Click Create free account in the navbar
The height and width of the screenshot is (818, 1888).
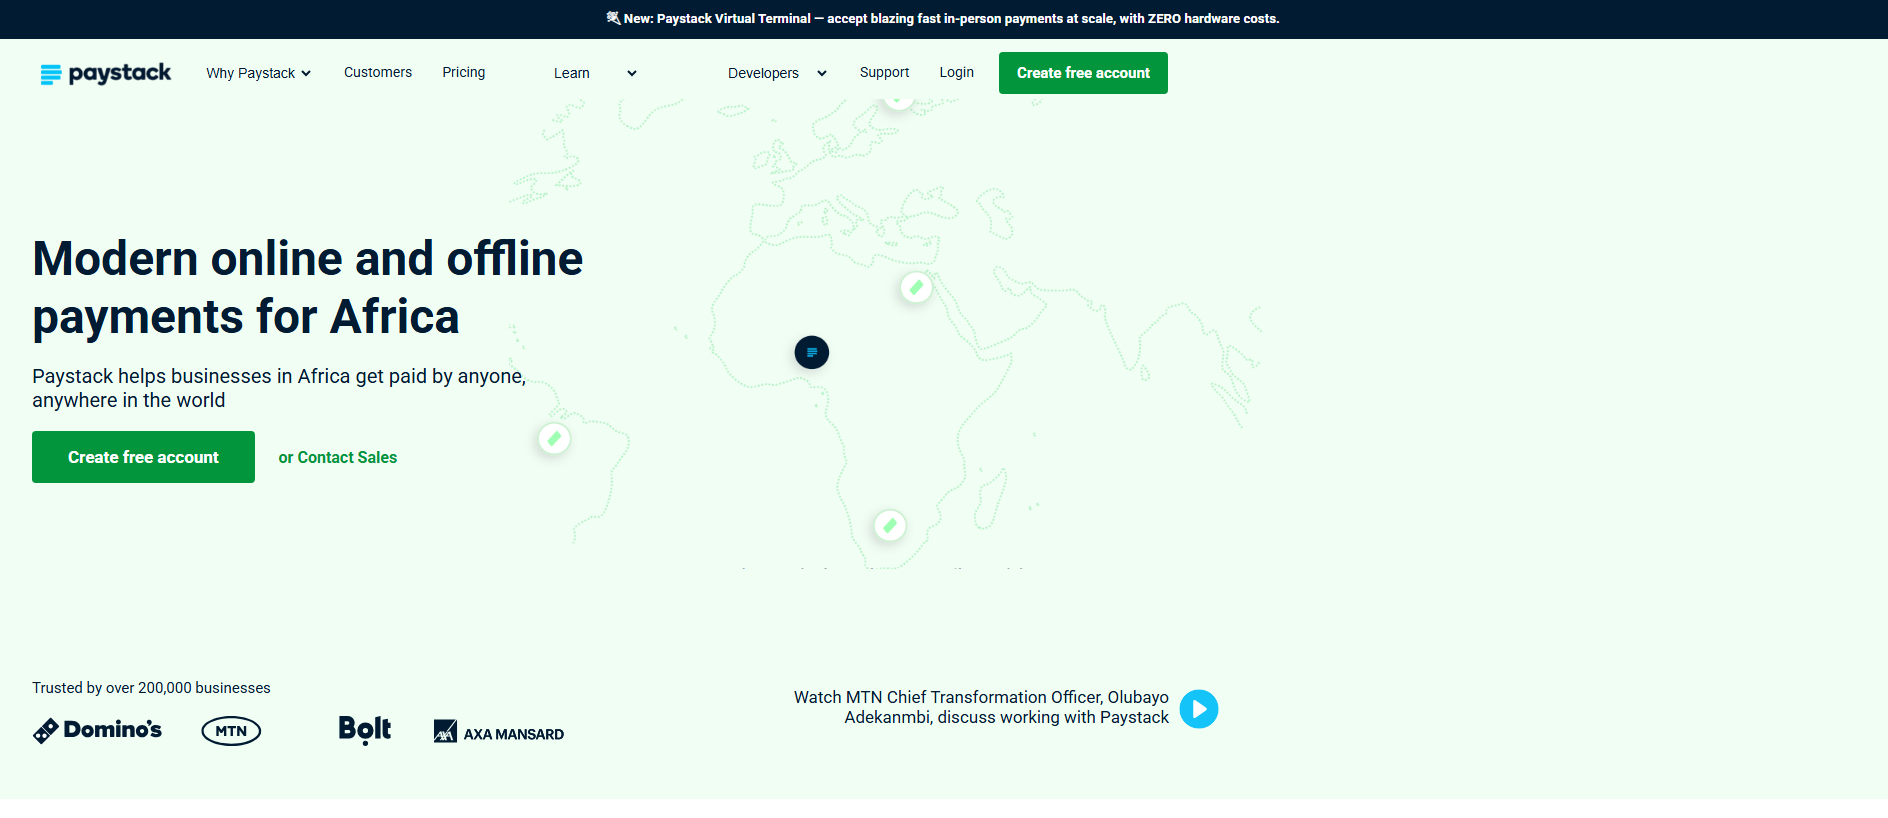pos(1083,73)
